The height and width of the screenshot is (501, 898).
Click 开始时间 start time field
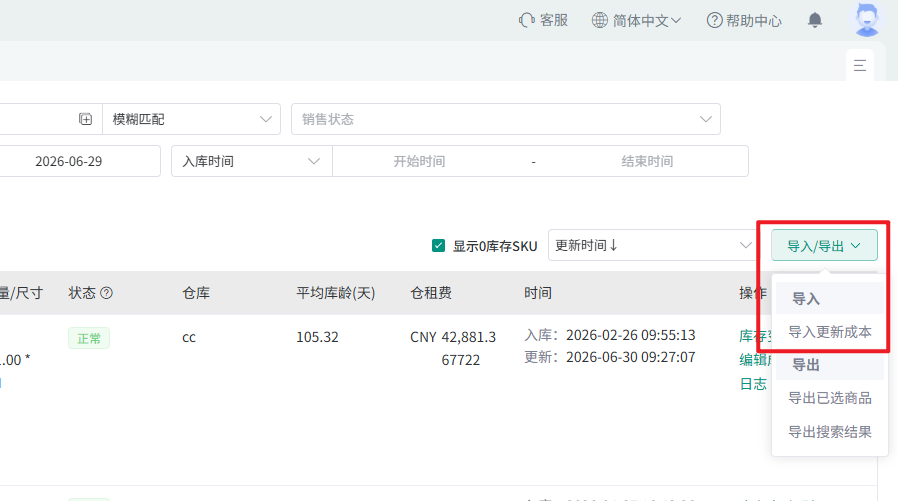(419, 161)
